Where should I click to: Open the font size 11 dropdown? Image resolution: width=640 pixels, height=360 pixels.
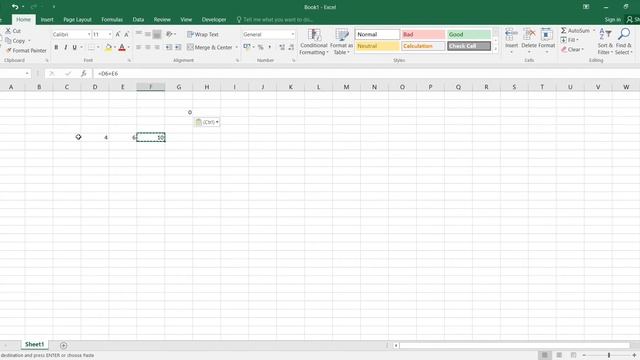tap(110, 35)
